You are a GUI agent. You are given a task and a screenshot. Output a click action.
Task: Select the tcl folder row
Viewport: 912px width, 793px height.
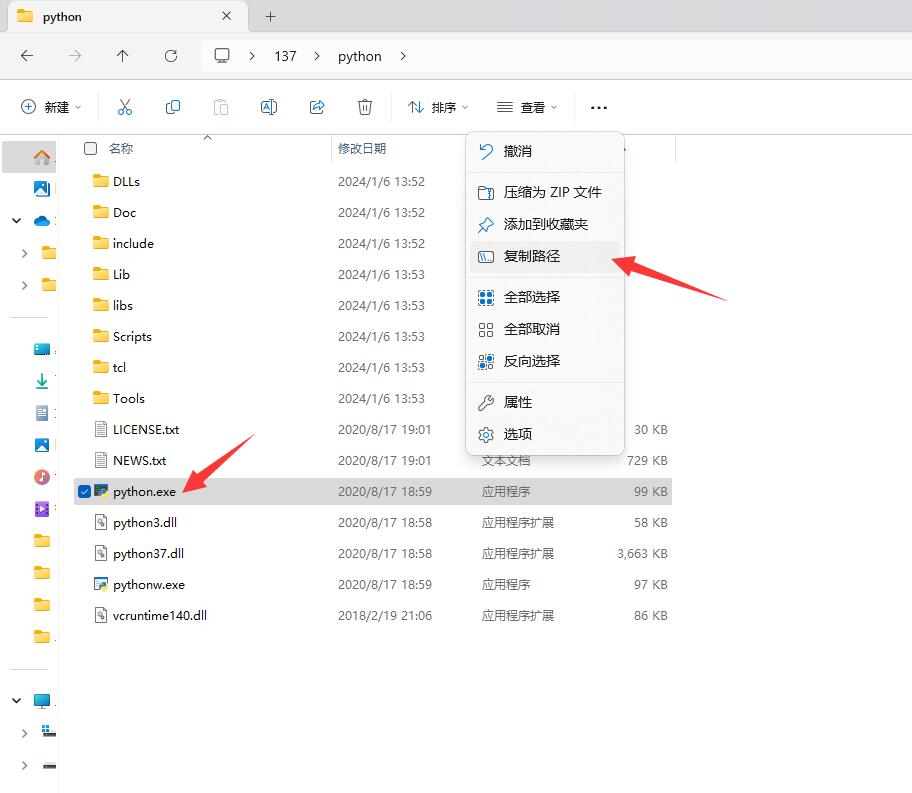point(373,367)
